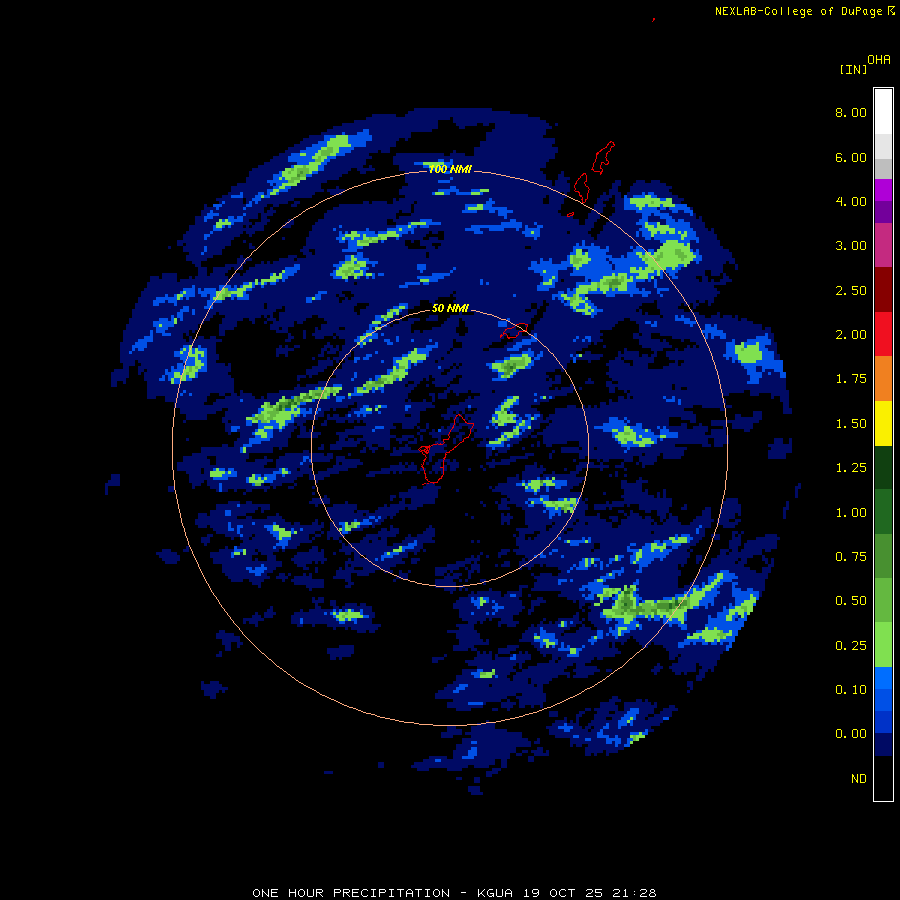This screenshot has width=900, height=900.
Task: Click the 50 NMI range ring label
Action: tap(450, 308)
